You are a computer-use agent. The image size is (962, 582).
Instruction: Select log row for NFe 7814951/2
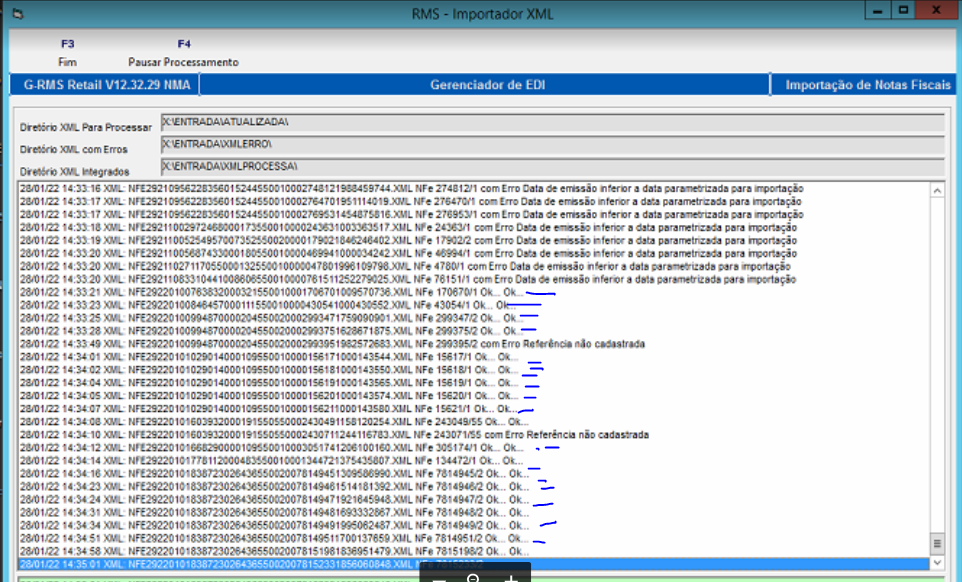474,538
